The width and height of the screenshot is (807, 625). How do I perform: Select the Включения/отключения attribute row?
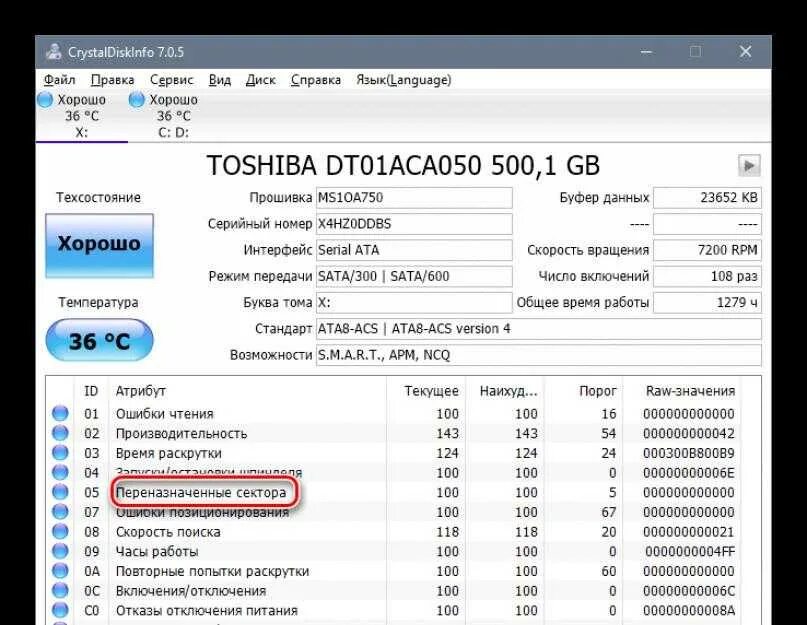[394, 591]
